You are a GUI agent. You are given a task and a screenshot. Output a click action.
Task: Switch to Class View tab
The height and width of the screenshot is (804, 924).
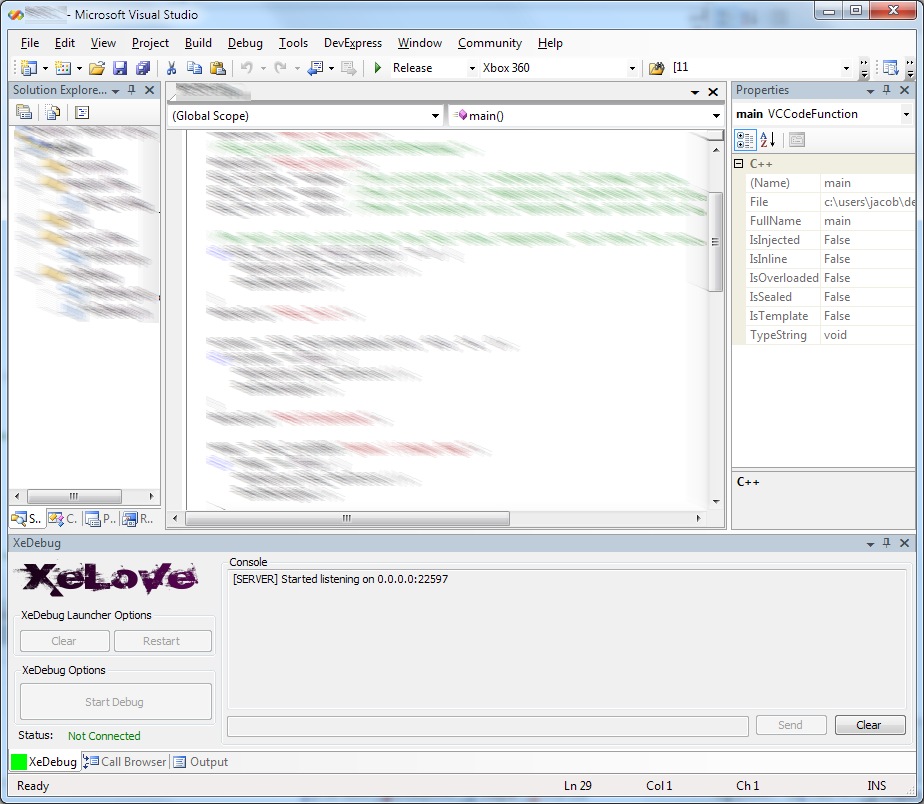(x=63, y=519)
